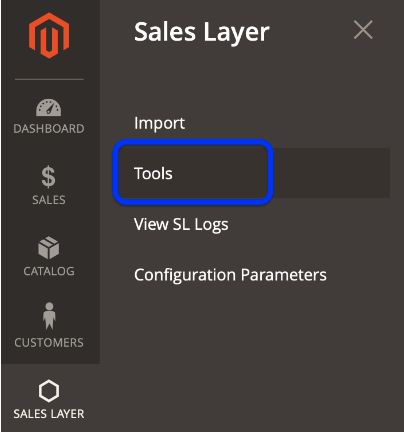Click the SALES LAYER sidebar label
The height and width of the screenshot is (432, 404).
pos(49,414)
